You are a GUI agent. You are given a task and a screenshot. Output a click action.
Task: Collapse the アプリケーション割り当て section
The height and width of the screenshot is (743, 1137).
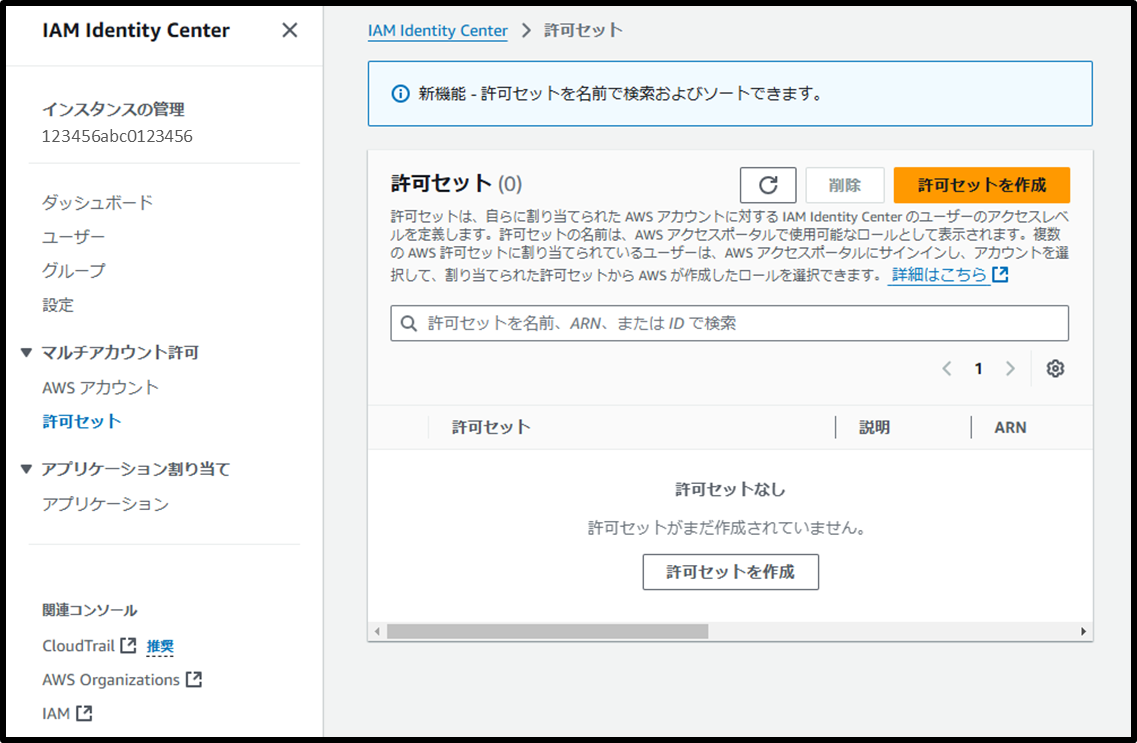(27, 469)
